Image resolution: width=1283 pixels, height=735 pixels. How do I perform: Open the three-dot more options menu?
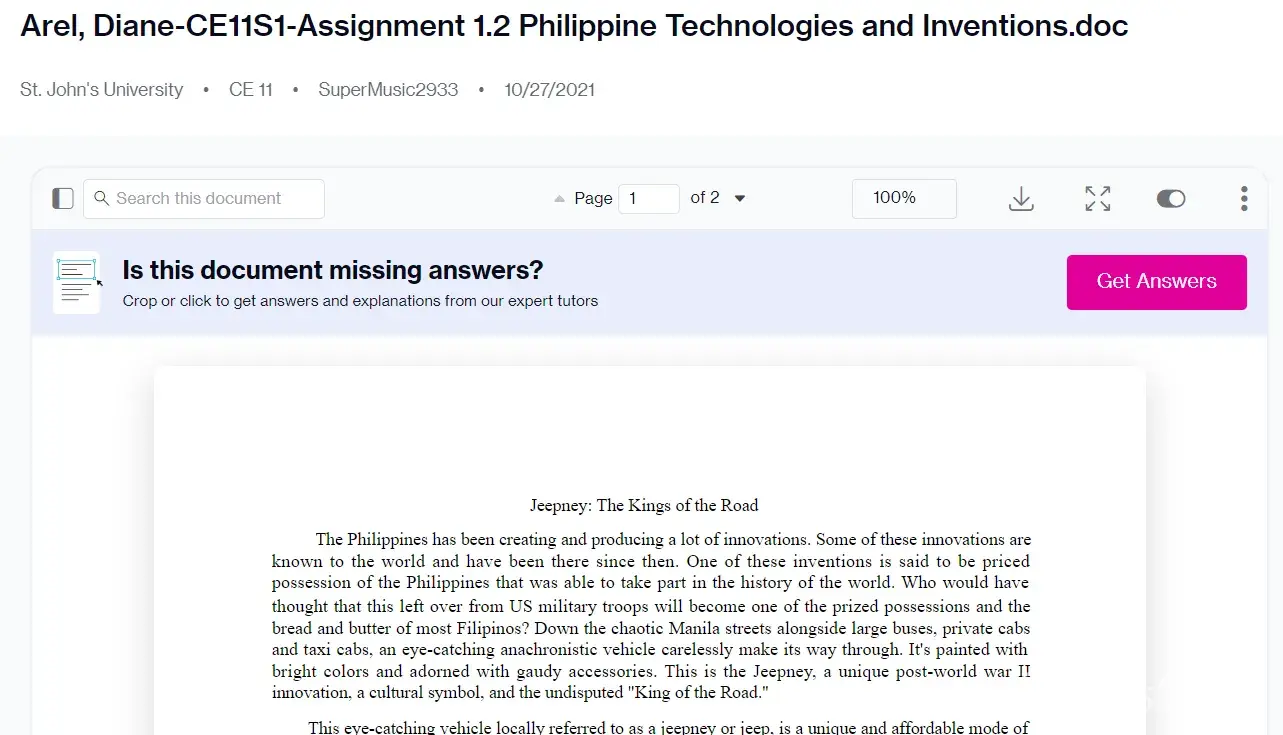click(x=1243, y=198)
